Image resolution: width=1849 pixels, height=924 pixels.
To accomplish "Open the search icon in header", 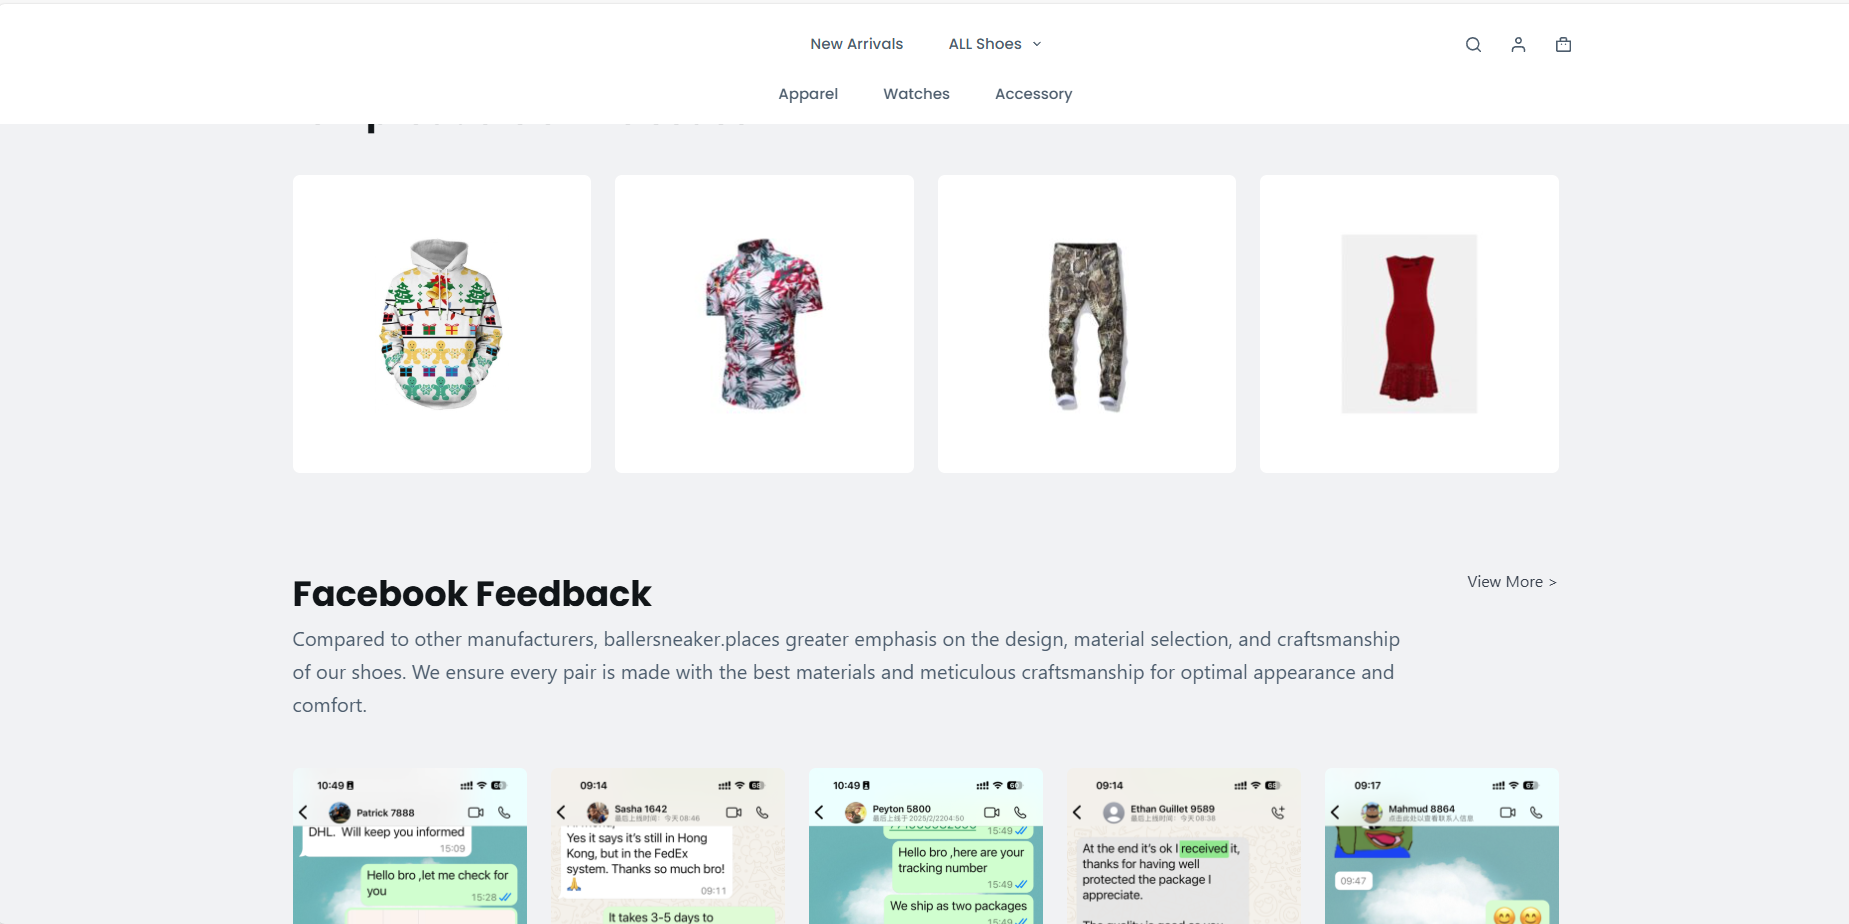I will pos(1473,44).
